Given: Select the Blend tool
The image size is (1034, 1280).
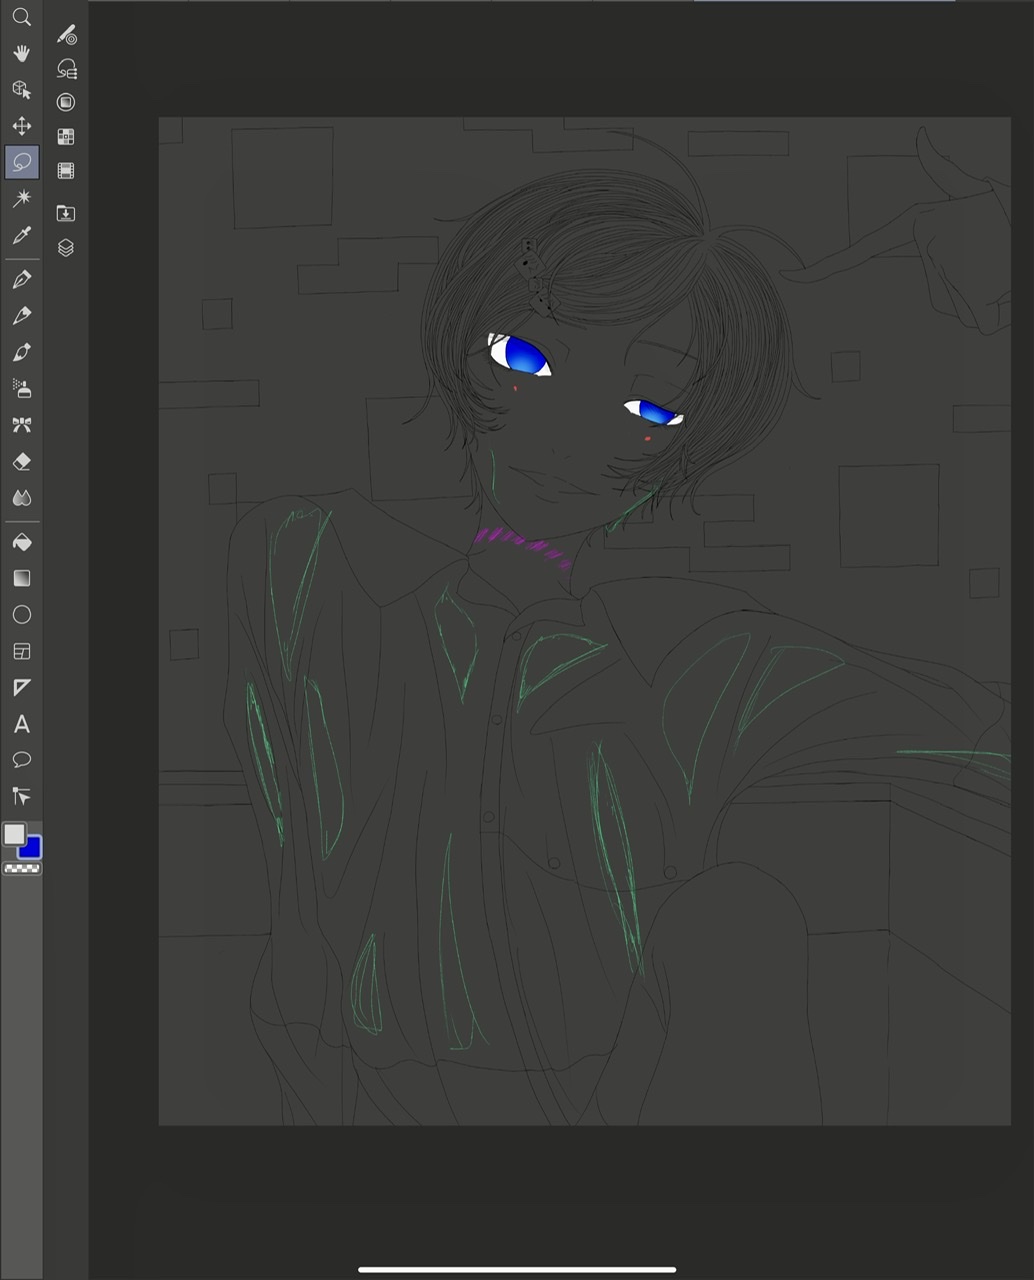Looking at the screenshot, I should coord(21,498).
